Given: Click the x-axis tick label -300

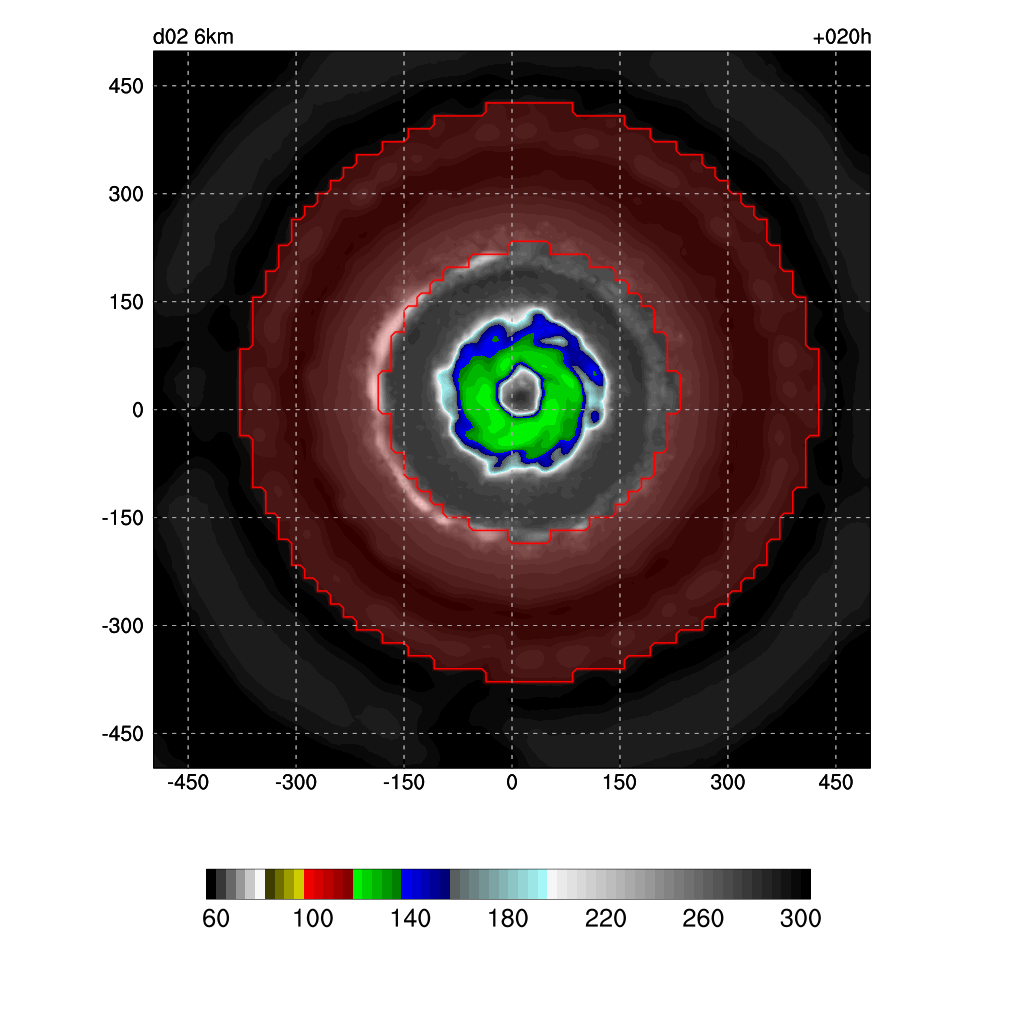Looking at the screenshot, I should 295,782.
